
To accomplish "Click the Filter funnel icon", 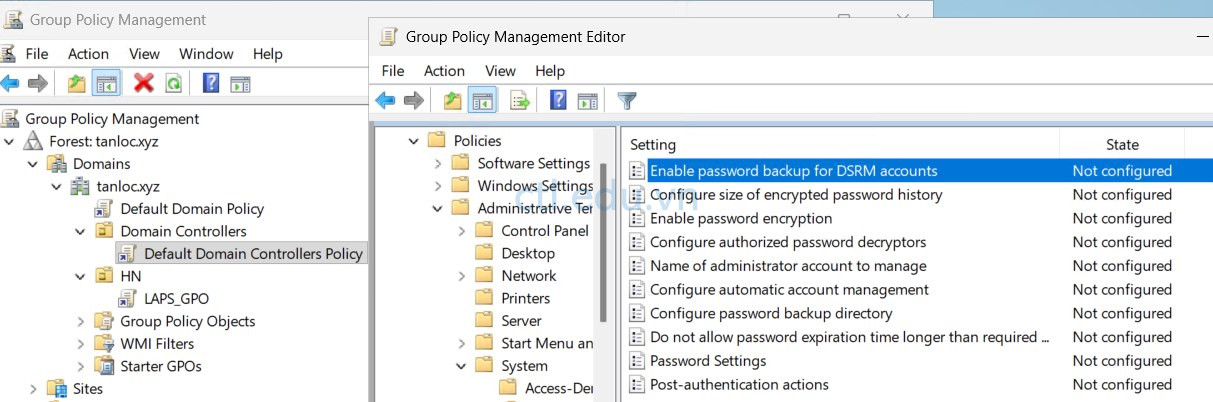I will coord(627,100).
